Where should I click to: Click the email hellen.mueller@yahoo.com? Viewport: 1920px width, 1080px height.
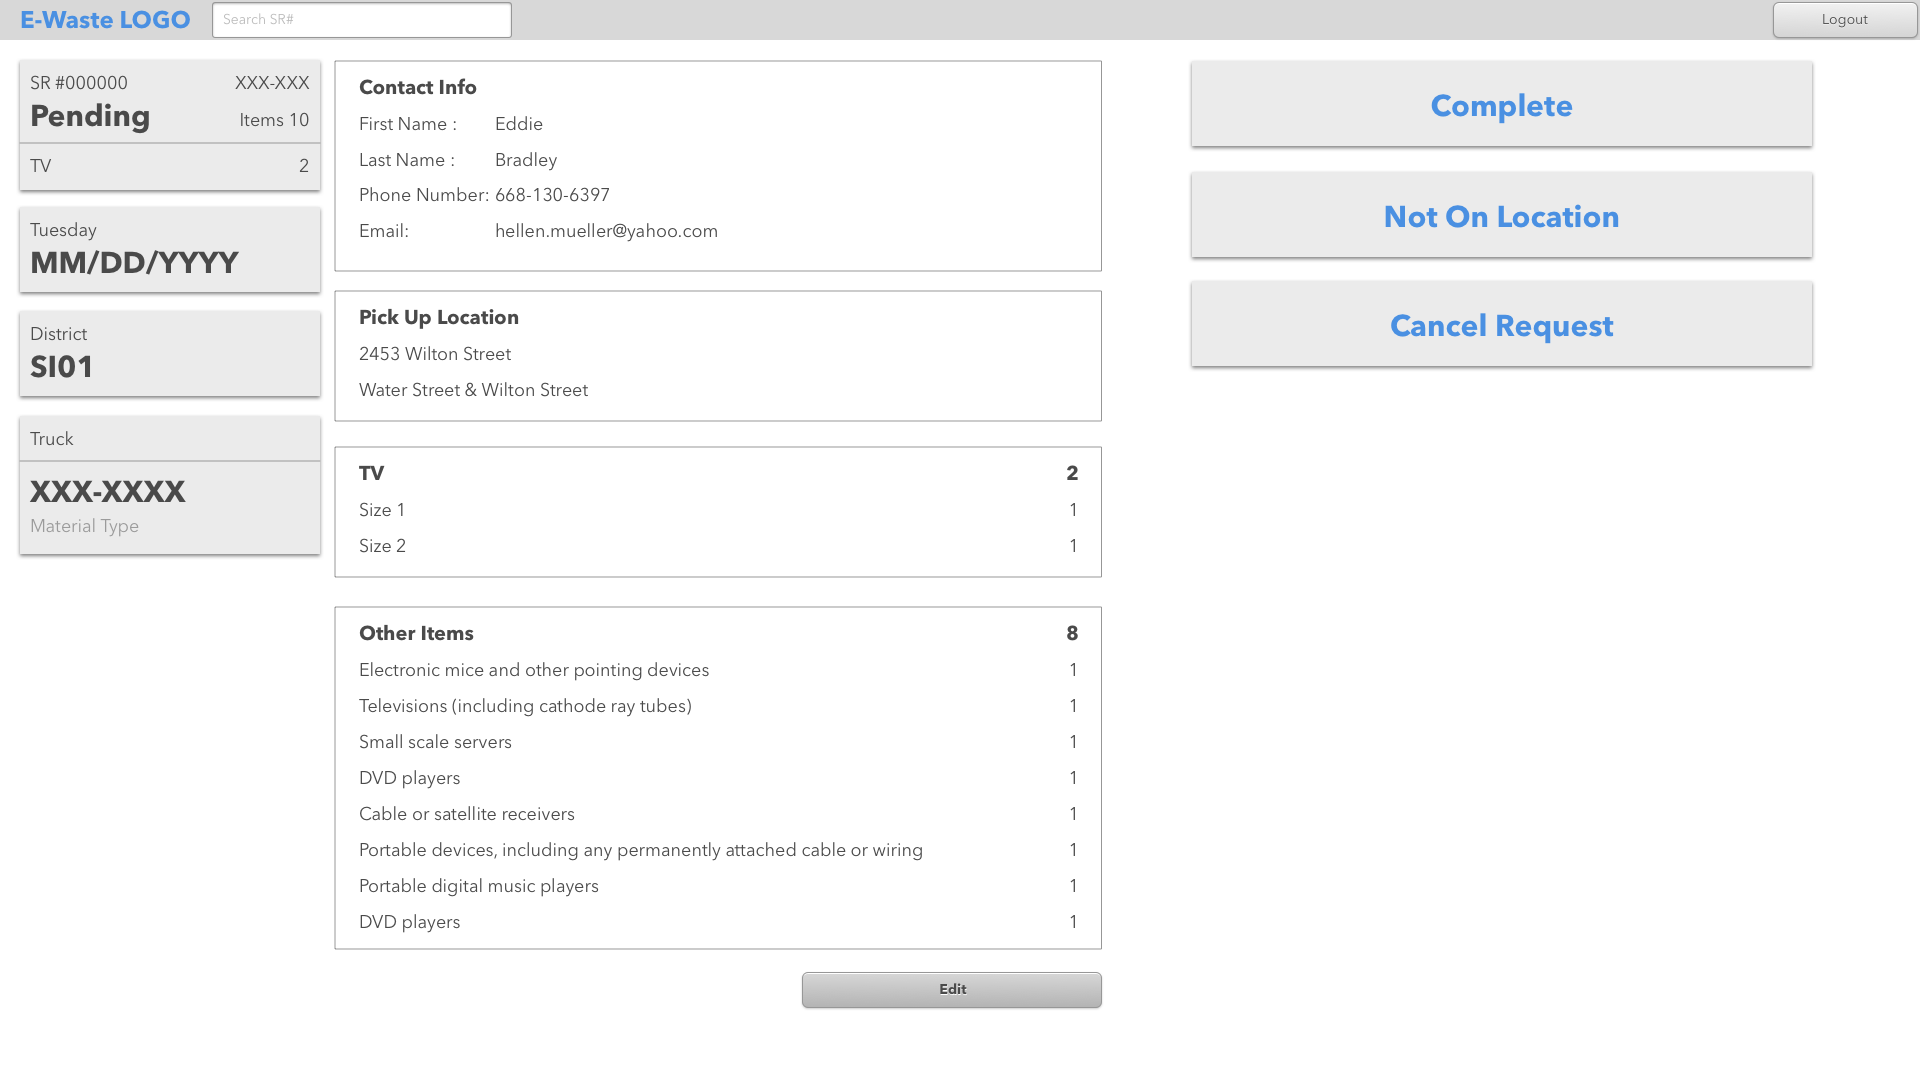click(606, 231)
